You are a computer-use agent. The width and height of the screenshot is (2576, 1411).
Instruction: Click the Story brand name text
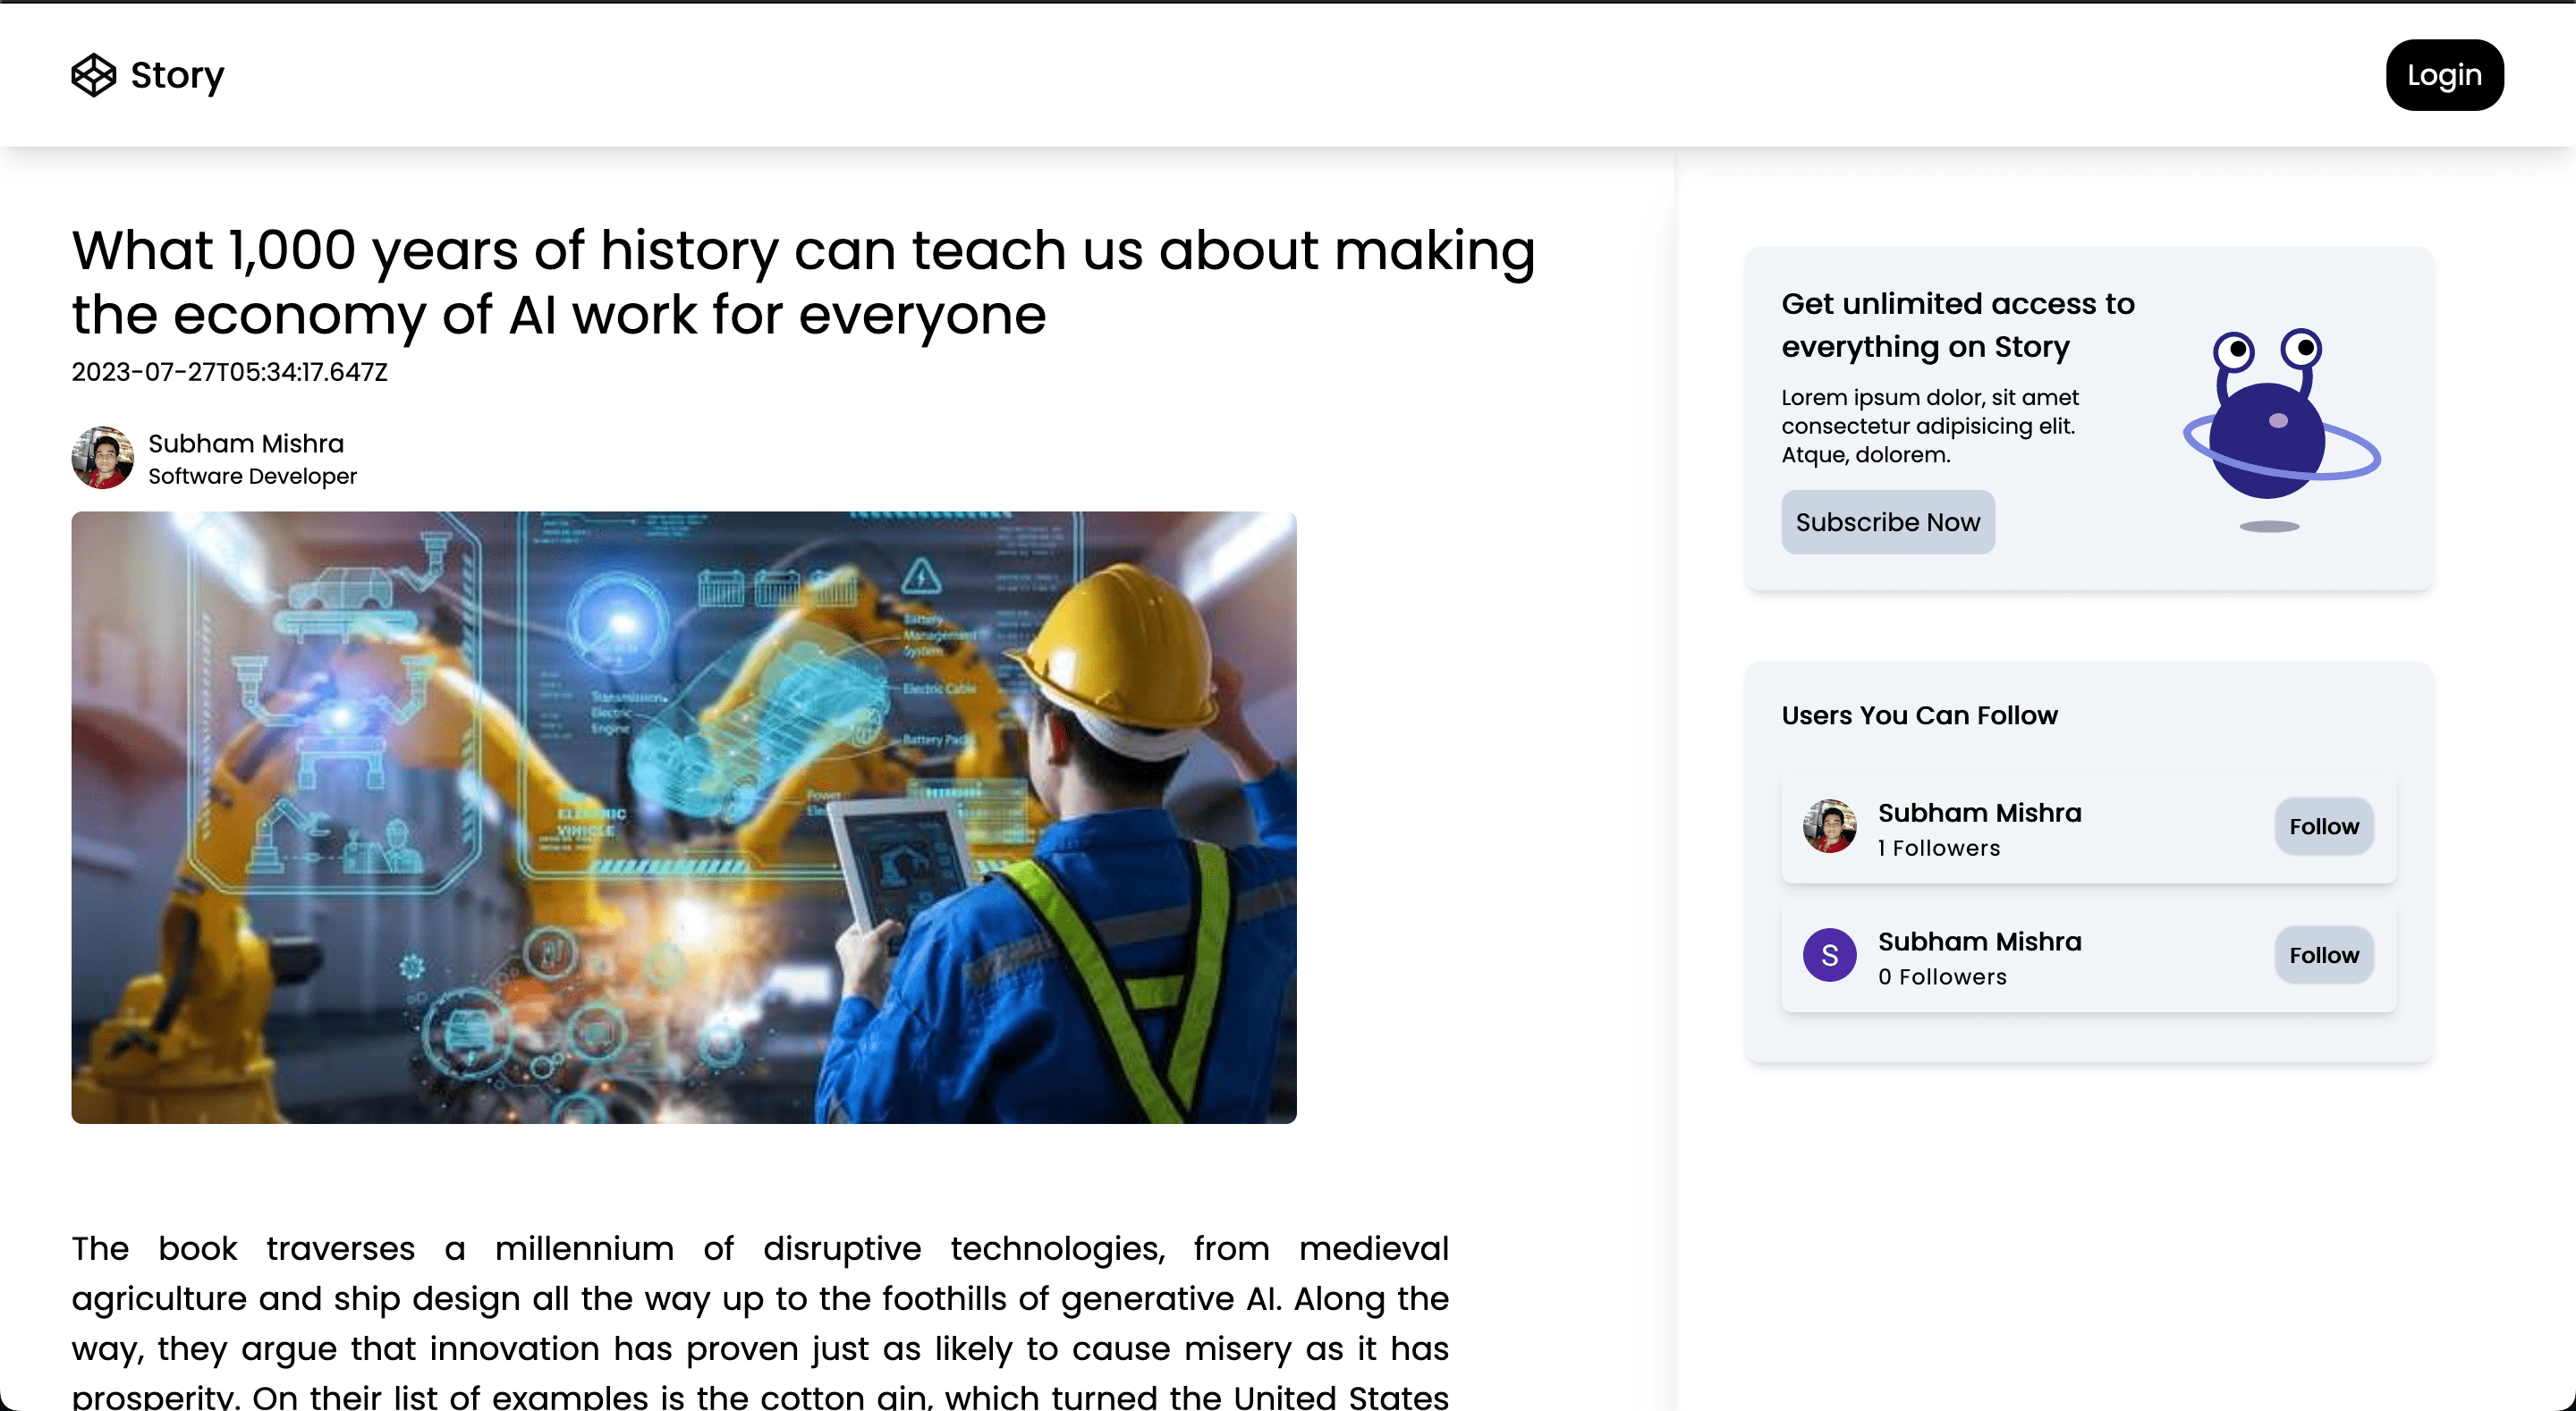click(177, 75)
